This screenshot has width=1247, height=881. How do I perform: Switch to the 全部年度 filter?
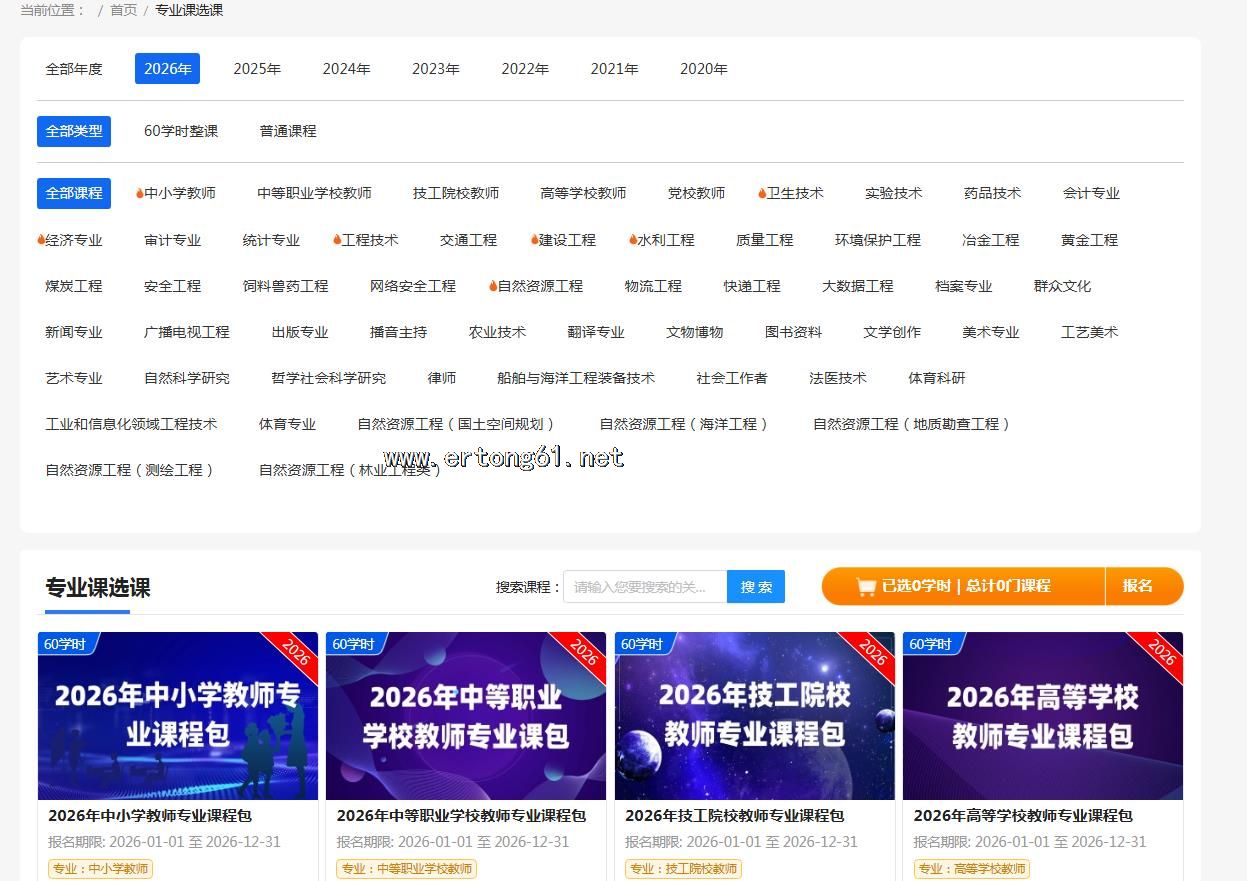click(x=74, y=69)
